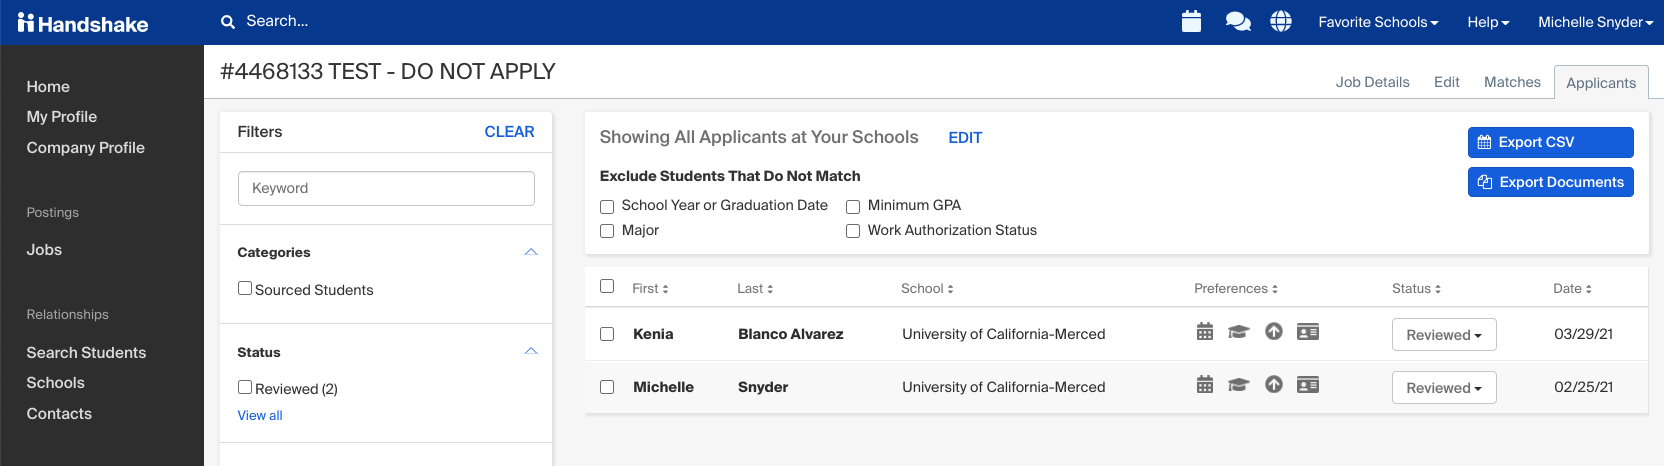Open Snyder last name link
This screenshot has width=1664, height=466.
[763, 387]
